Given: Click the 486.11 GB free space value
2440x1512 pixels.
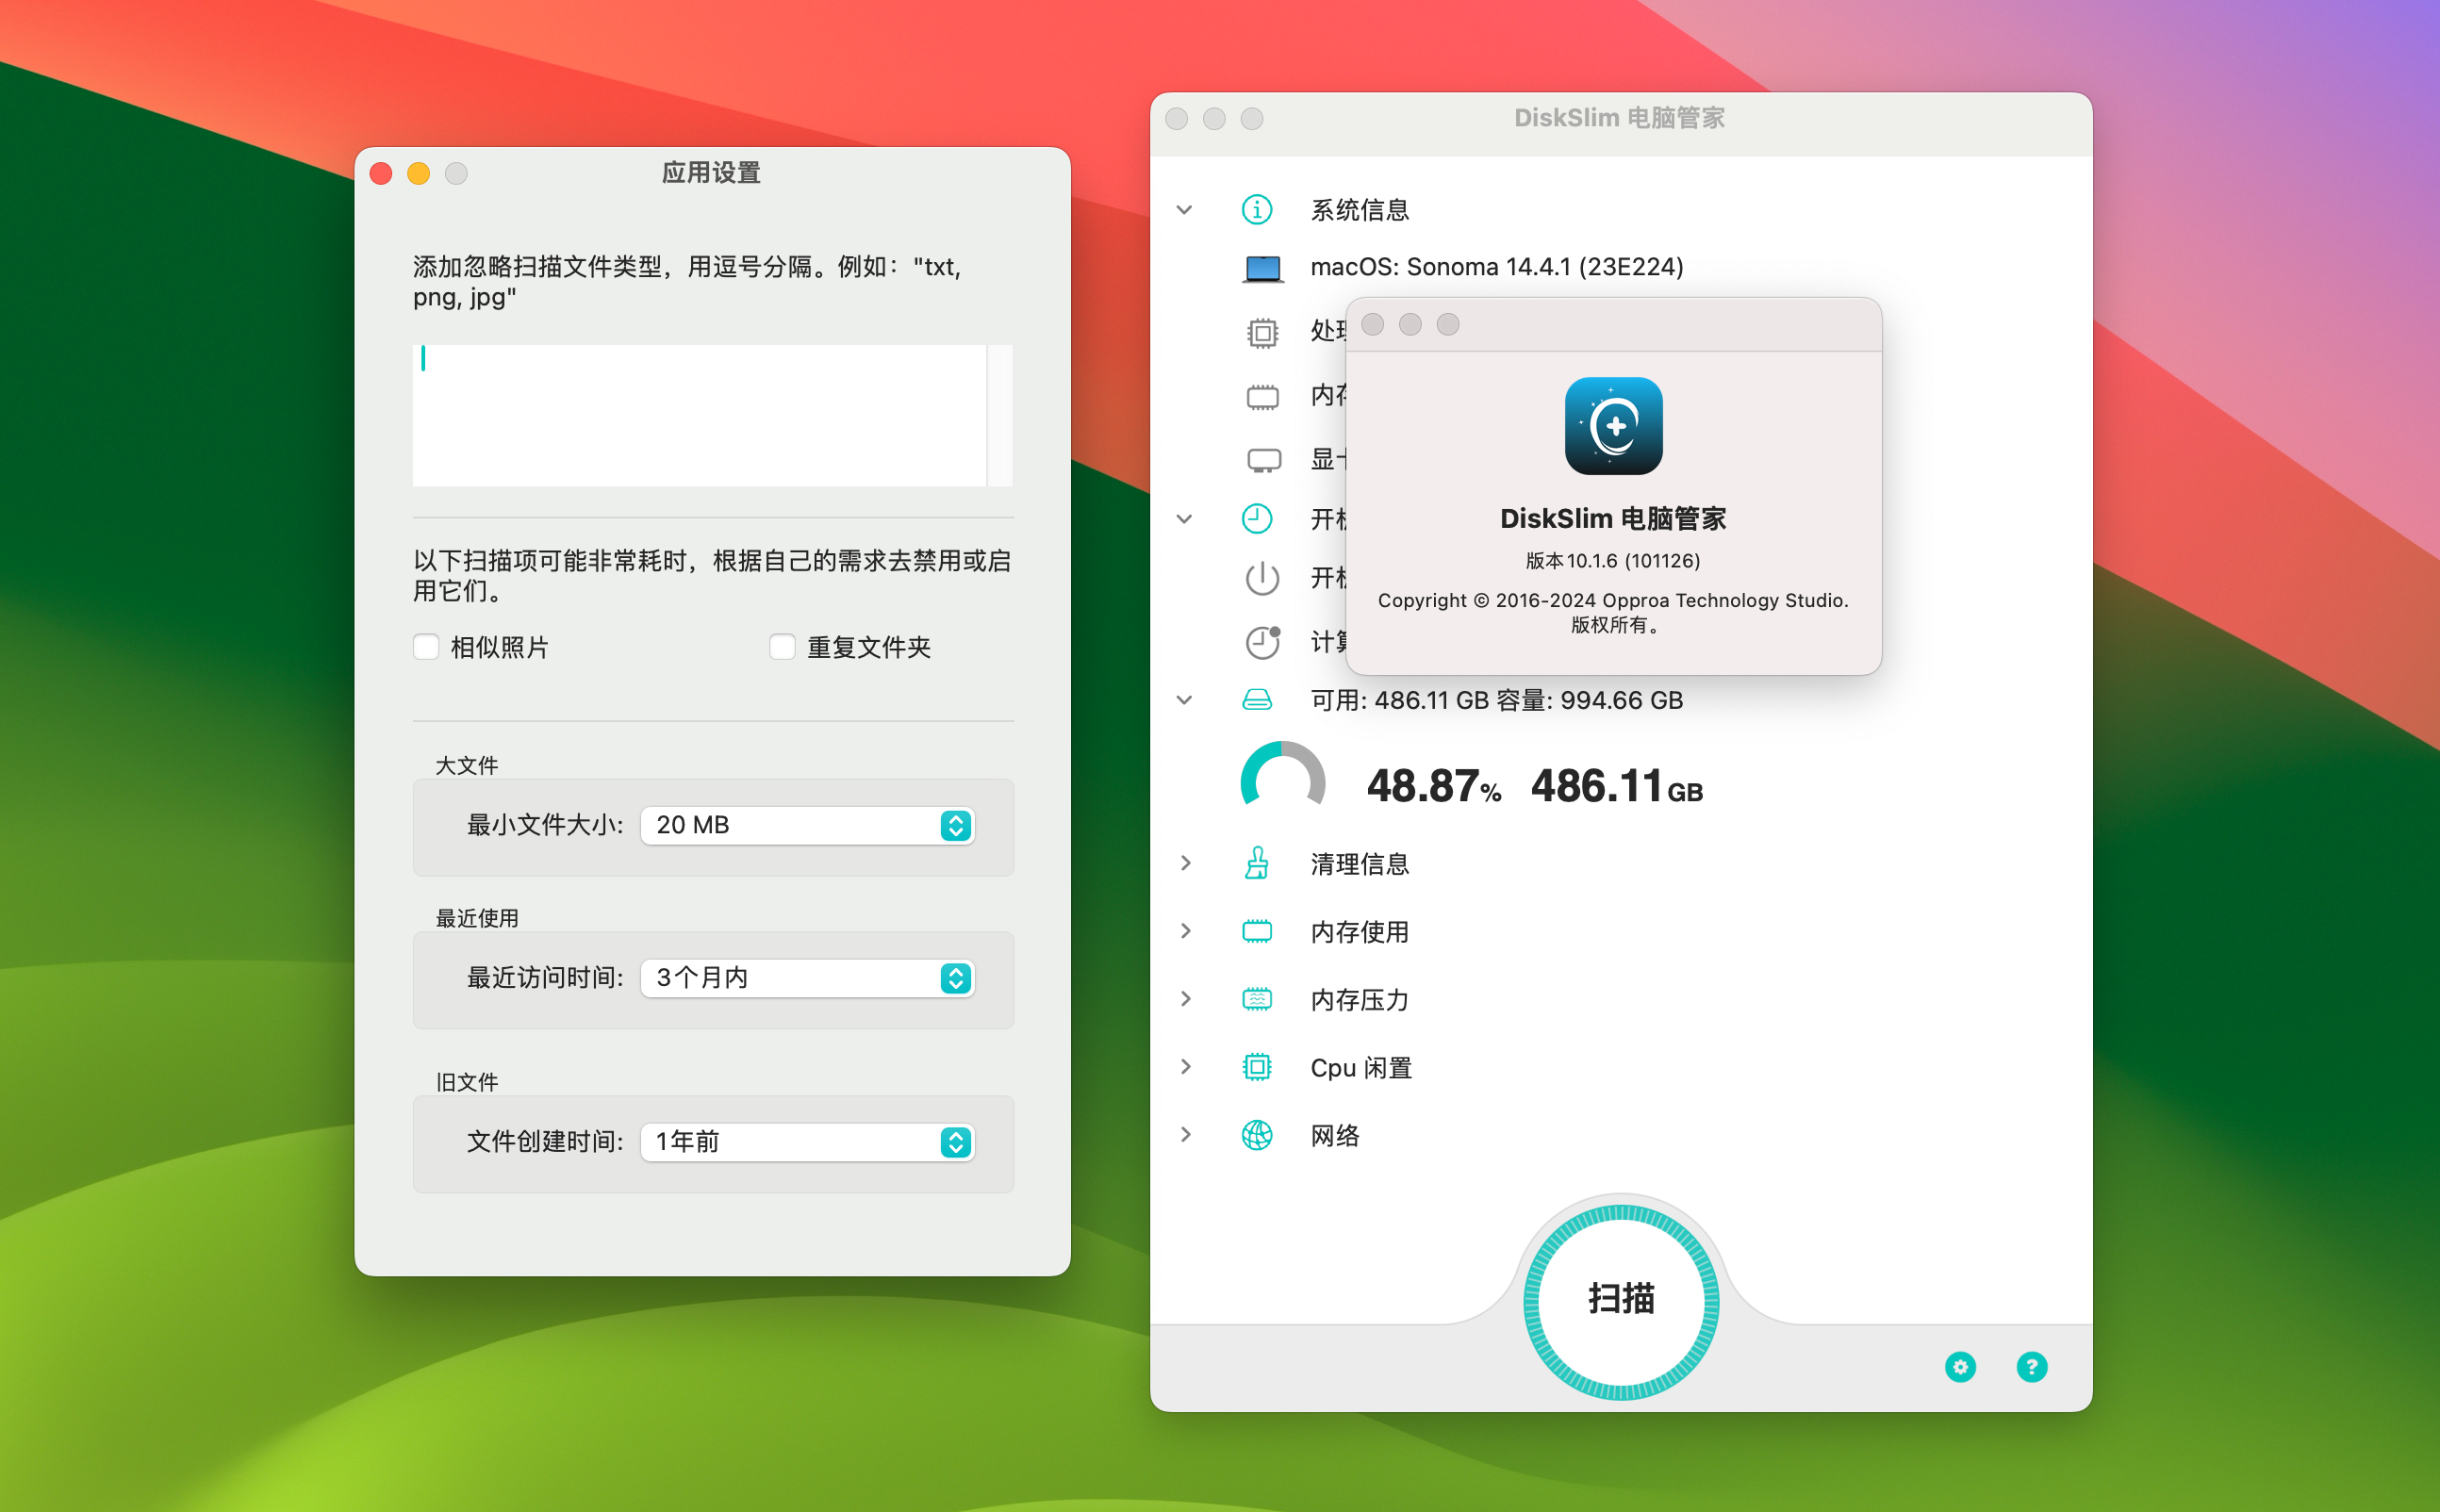Looking at the screenshot, I should (1617, 786).
